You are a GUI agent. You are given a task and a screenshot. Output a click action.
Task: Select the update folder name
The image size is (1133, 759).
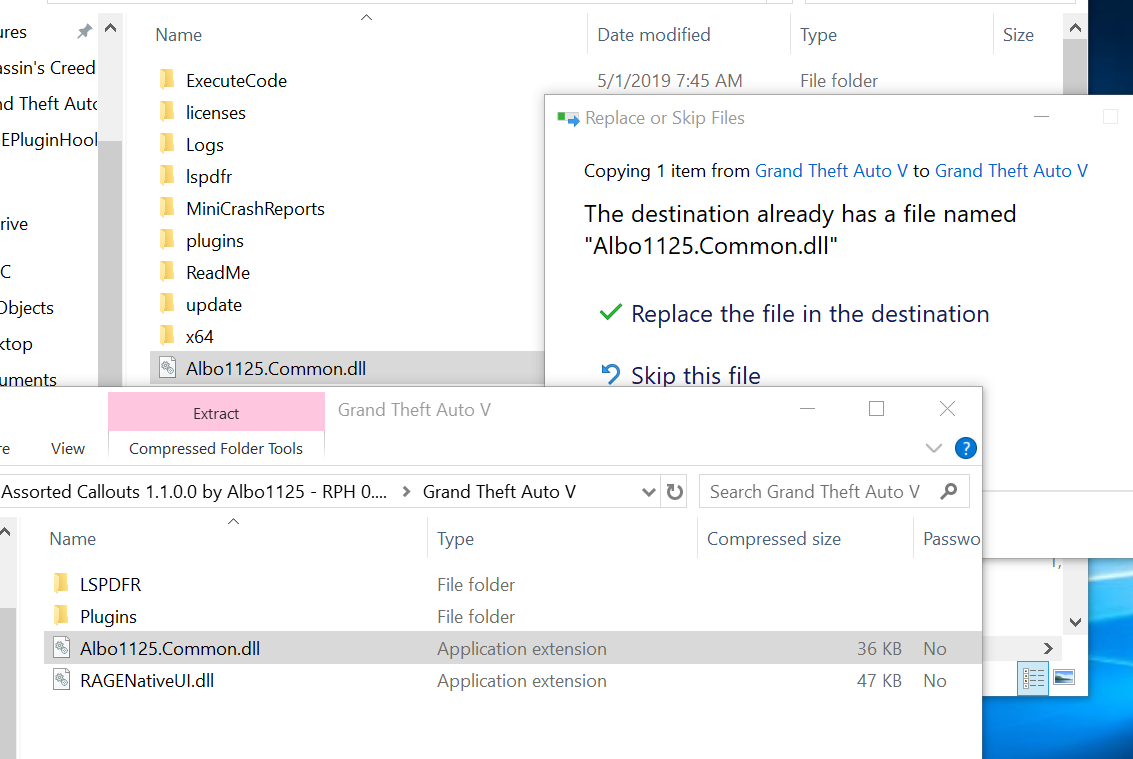(x=213, y=304)
